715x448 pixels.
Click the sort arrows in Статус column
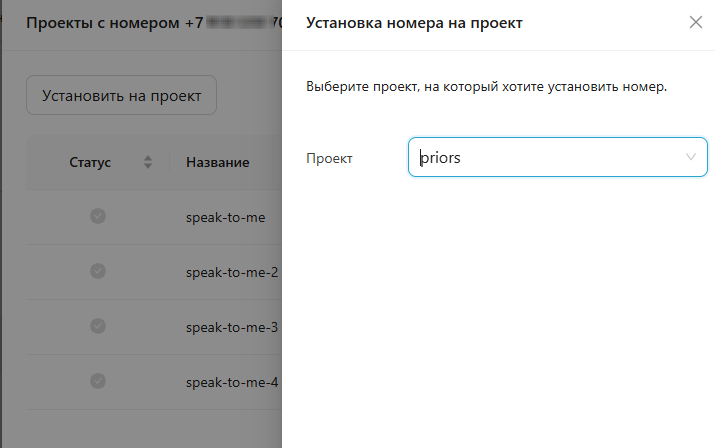click(x=148, y=162)
